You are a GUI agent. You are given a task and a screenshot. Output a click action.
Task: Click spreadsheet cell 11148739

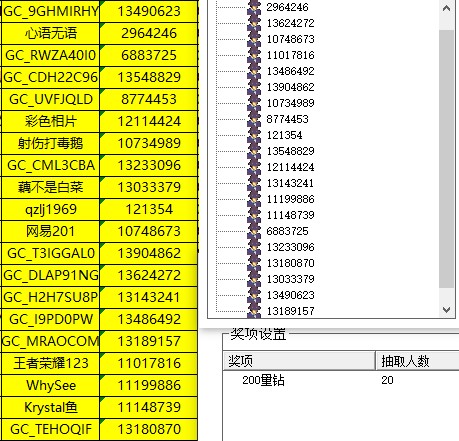click(149, 407)
